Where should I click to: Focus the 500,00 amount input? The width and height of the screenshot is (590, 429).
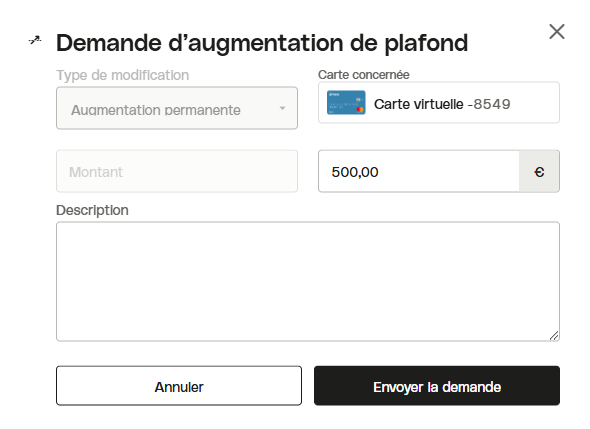(x=419, y=172)
